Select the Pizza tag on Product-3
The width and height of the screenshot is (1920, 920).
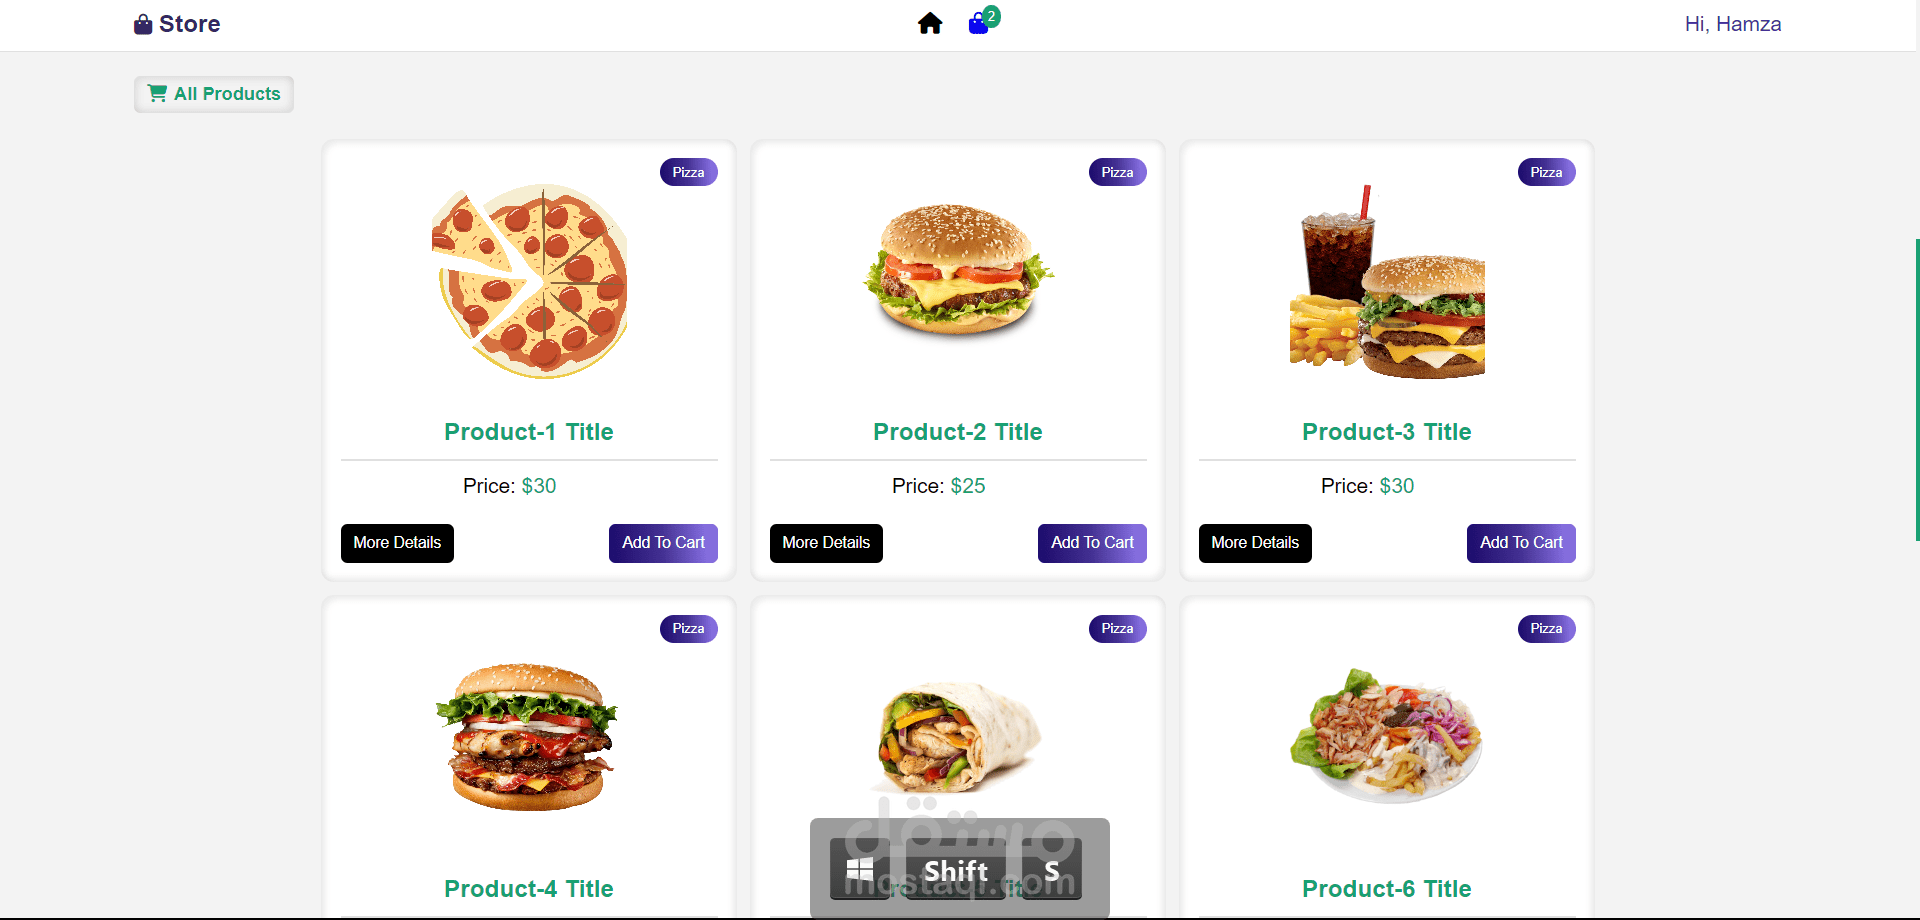click(1546, 172)
